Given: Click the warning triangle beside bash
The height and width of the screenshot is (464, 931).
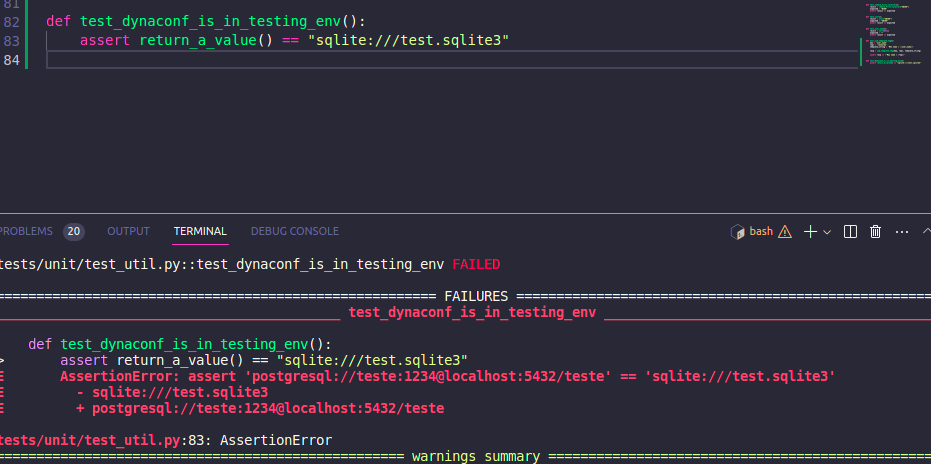Looking at the screenshot, I should (785, 232).
